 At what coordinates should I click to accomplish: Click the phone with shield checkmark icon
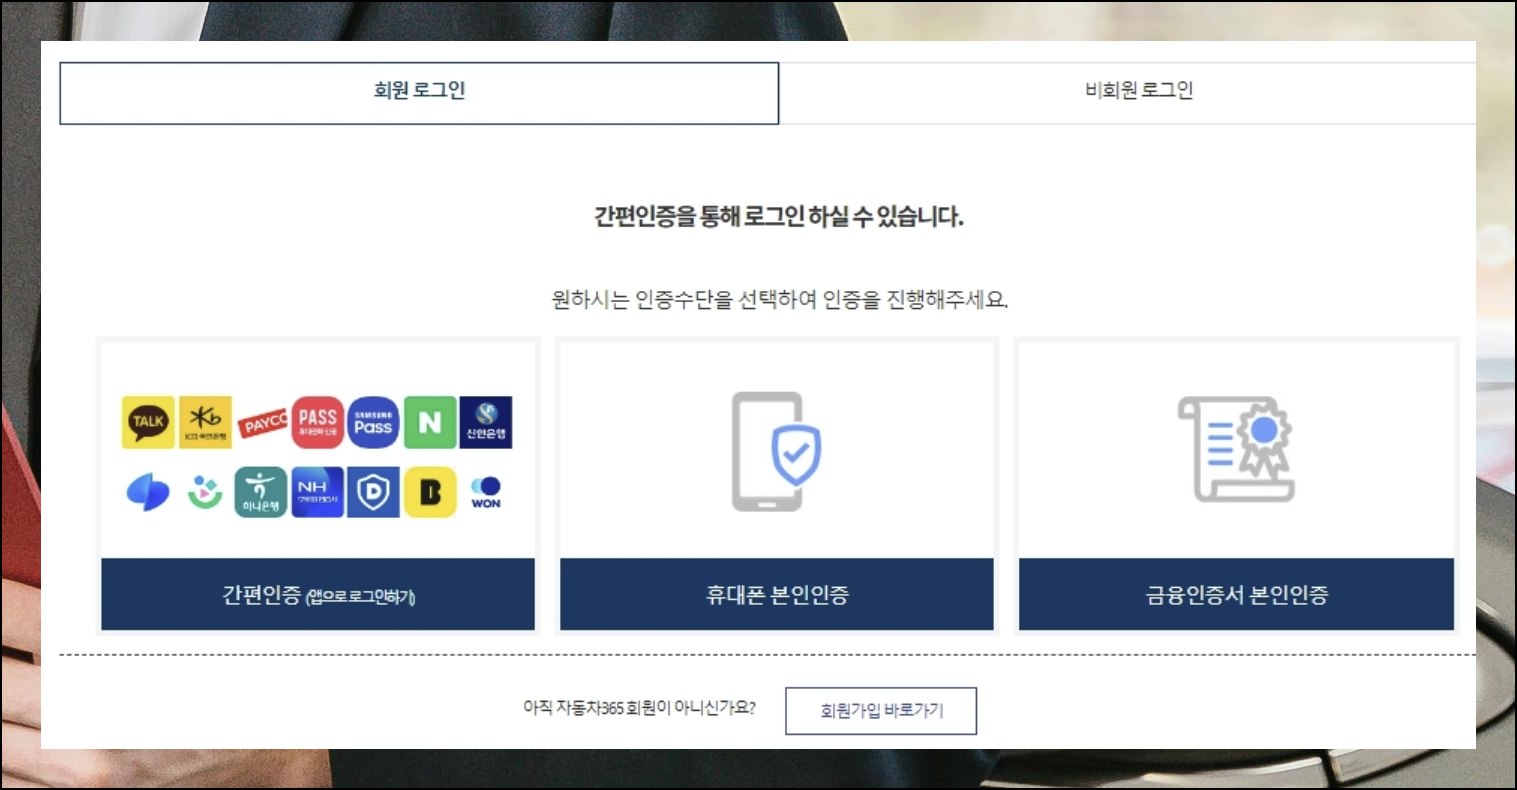(x=776, y=451)
